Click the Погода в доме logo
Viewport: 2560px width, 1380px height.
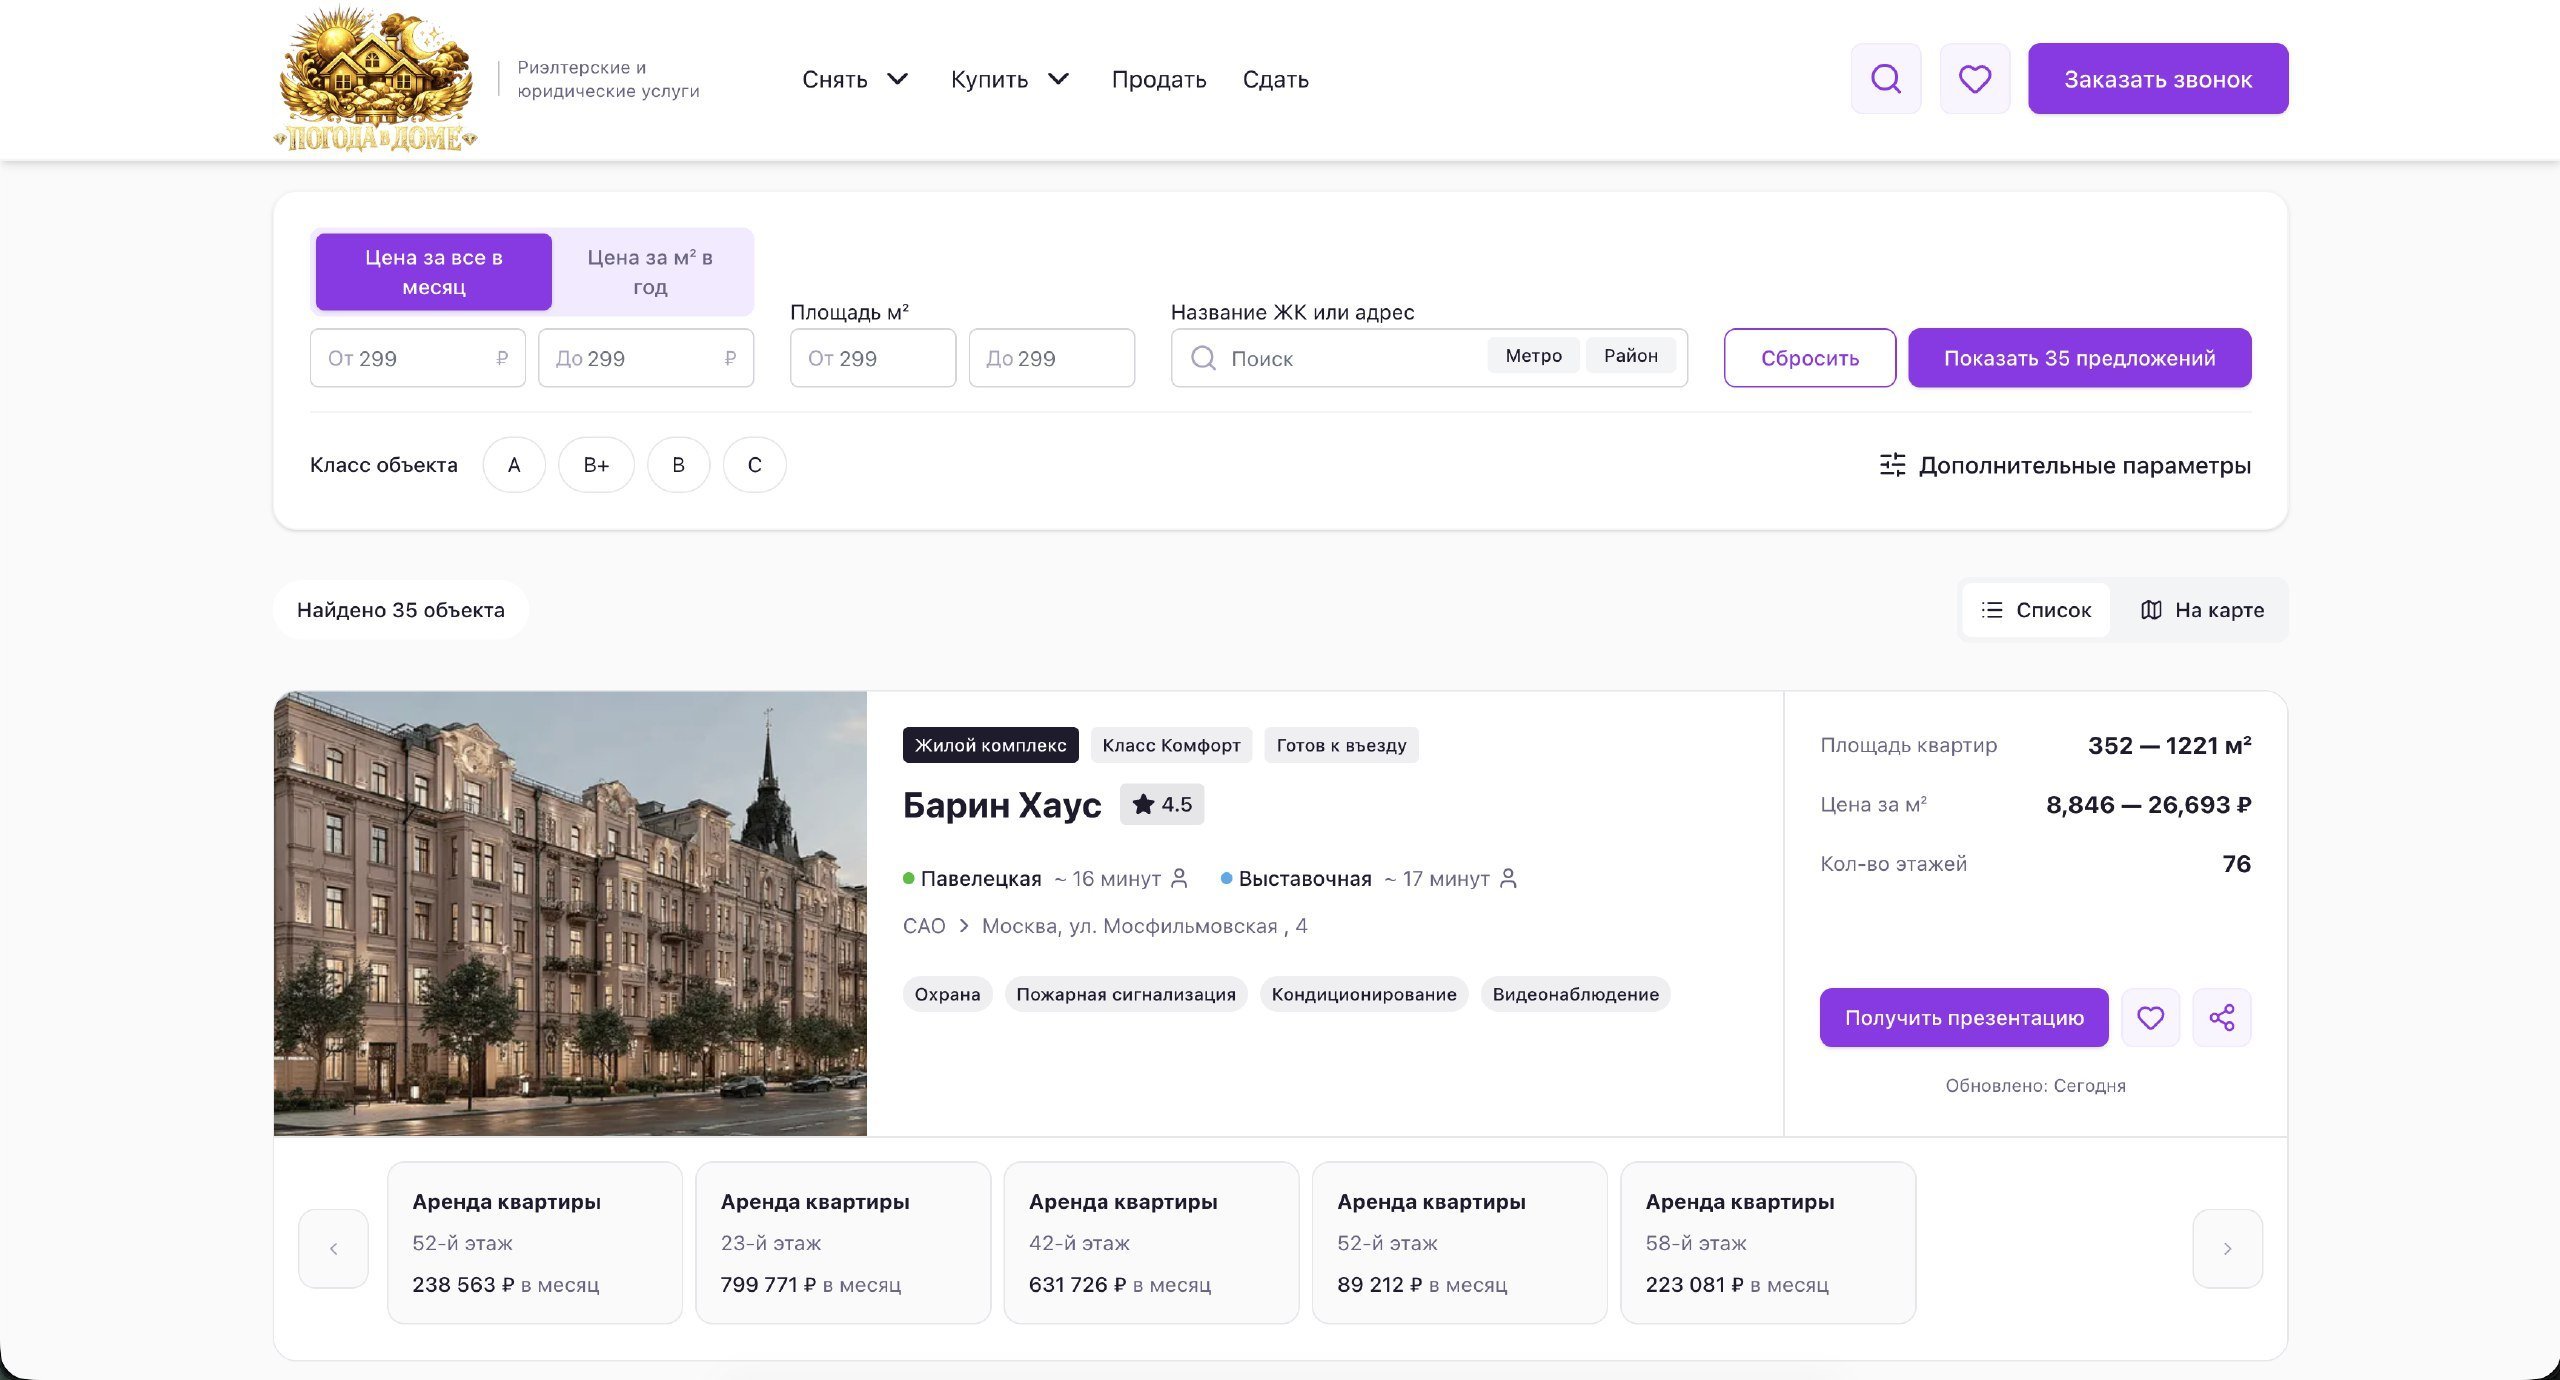pyautogui.click(x=375, y=80)
